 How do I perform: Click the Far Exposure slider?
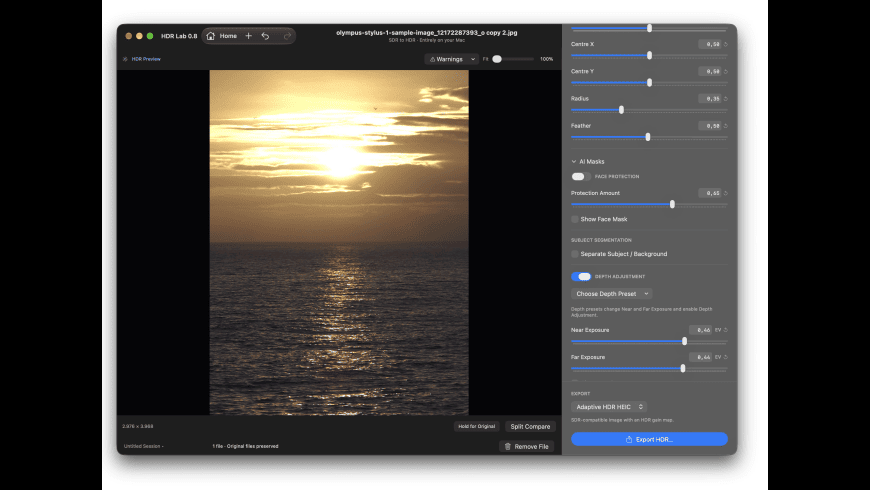click(649, 368)
